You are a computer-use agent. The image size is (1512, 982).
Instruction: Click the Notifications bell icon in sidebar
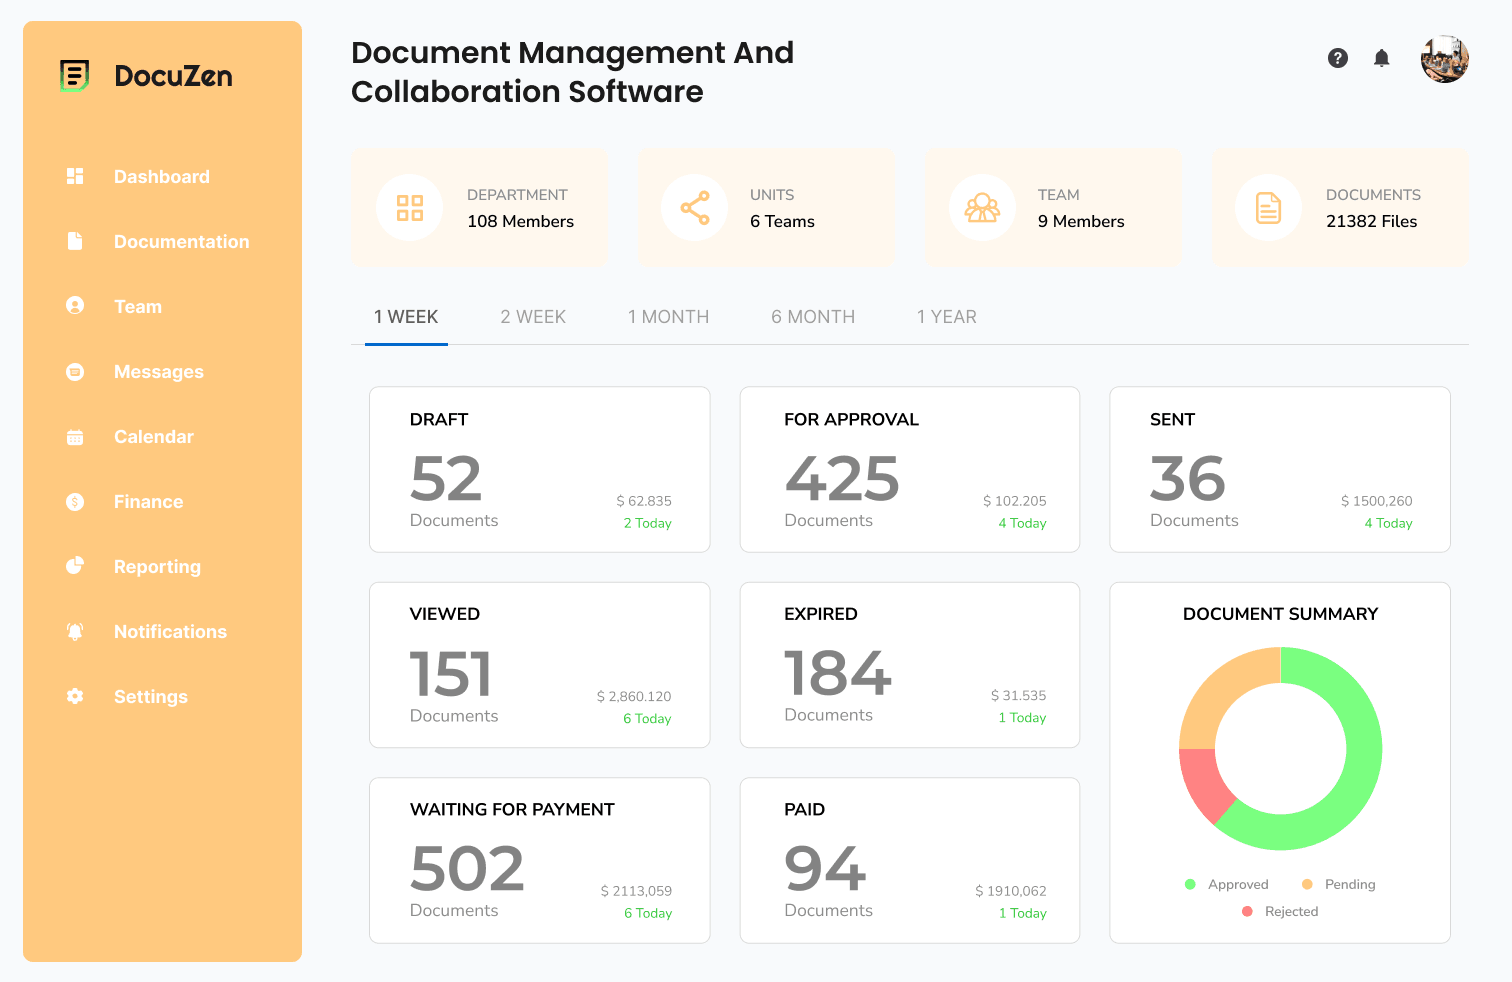point(75,631)
